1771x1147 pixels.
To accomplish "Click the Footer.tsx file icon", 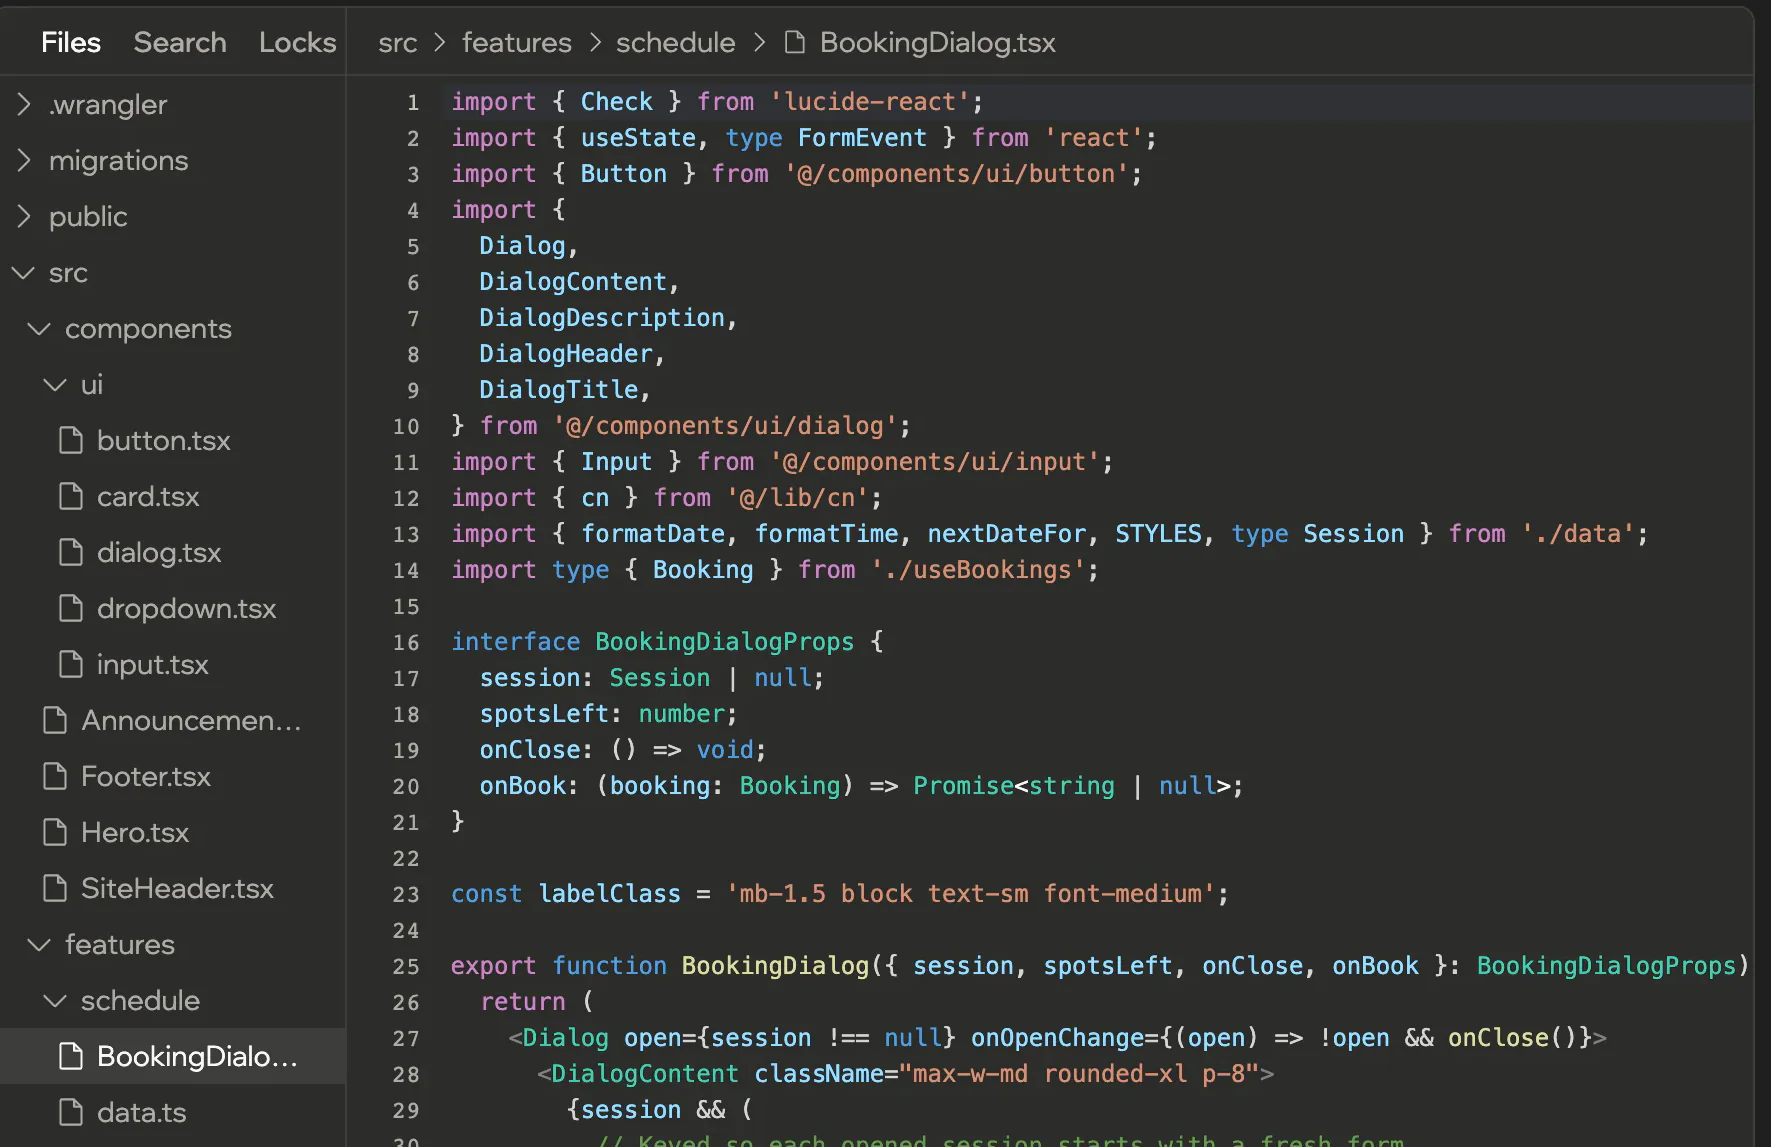I will coord(55,776).
